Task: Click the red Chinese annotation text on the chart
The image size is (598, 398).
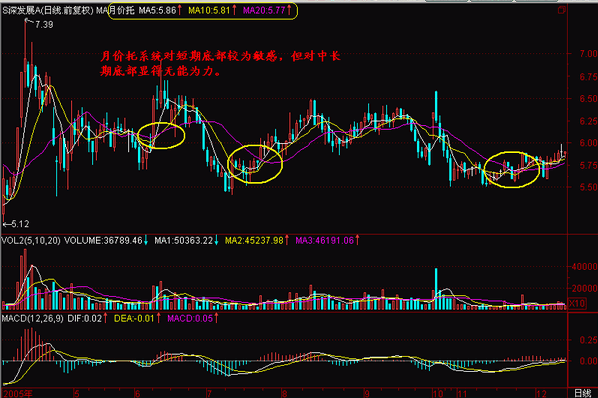Action: pyautogui.click(x=220, y=64)
